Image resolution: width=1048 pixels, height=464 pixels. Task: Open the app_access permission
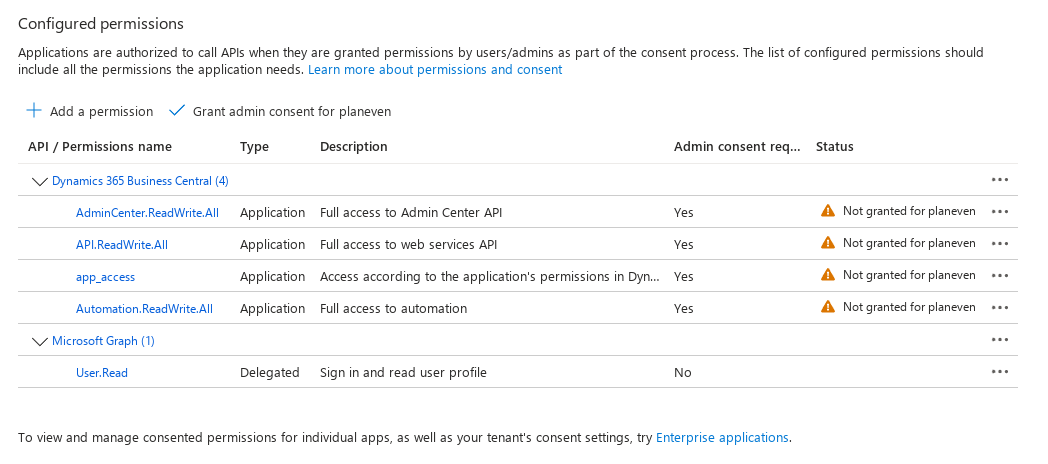[x=106, y=277]
